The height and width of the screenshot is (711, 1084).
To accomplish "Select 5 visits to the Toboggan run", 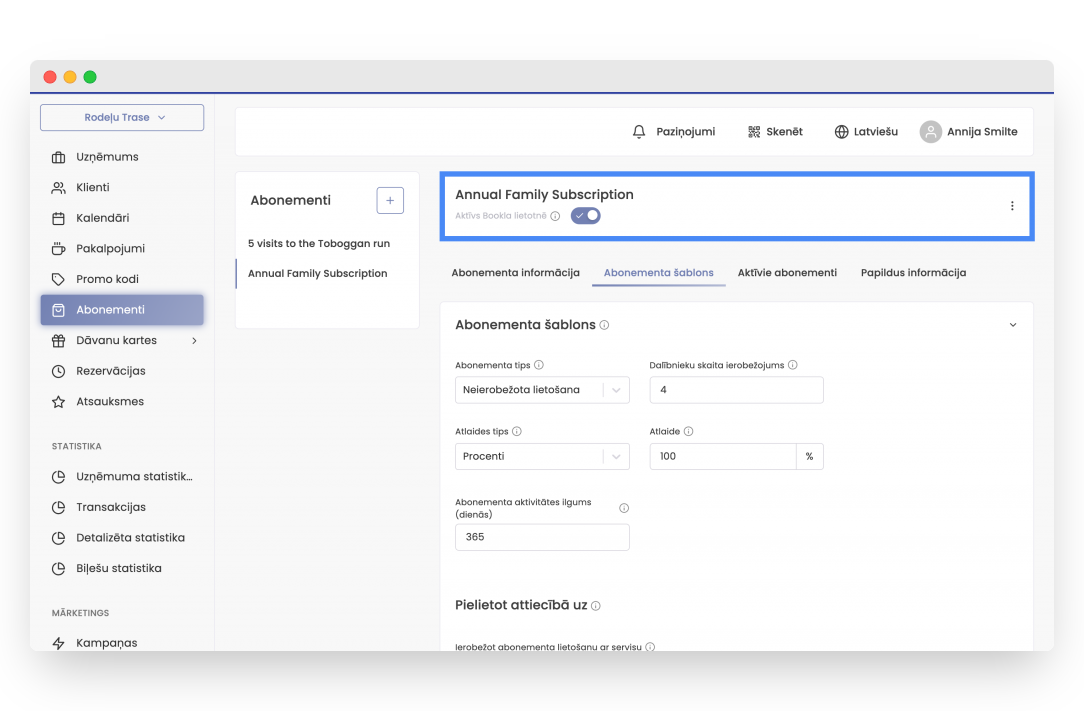I will tap(319, 244).
